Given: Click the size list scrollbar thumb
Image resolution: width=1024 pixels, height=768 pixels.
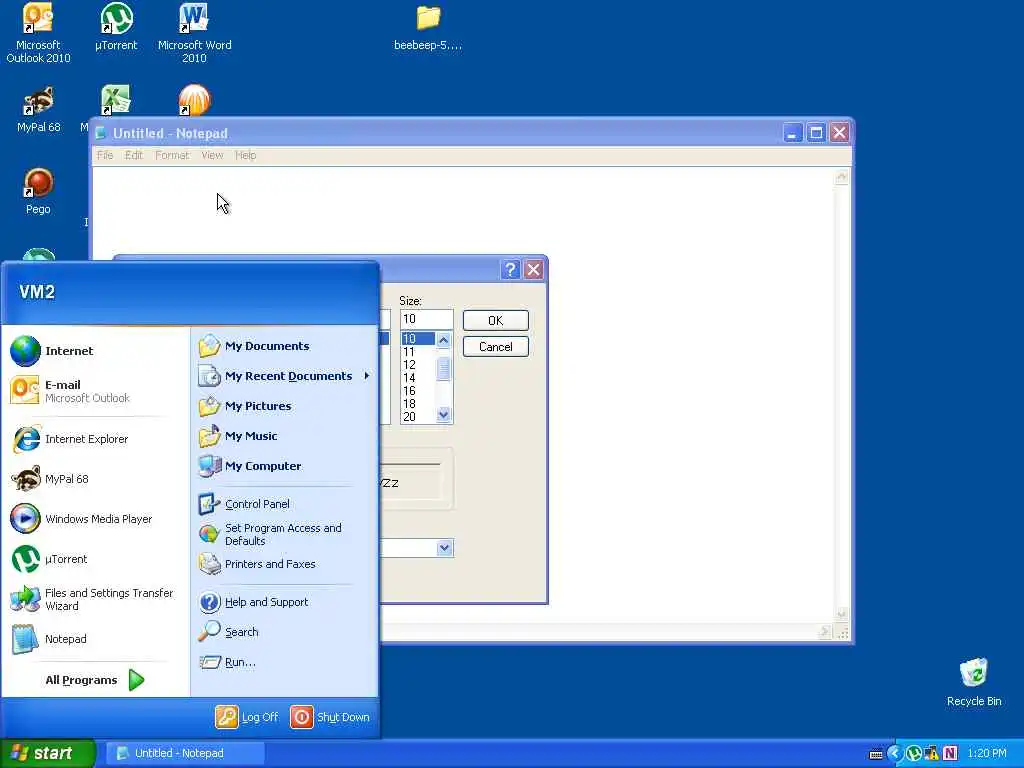Looking at the screenshot, I should point(443,369).
